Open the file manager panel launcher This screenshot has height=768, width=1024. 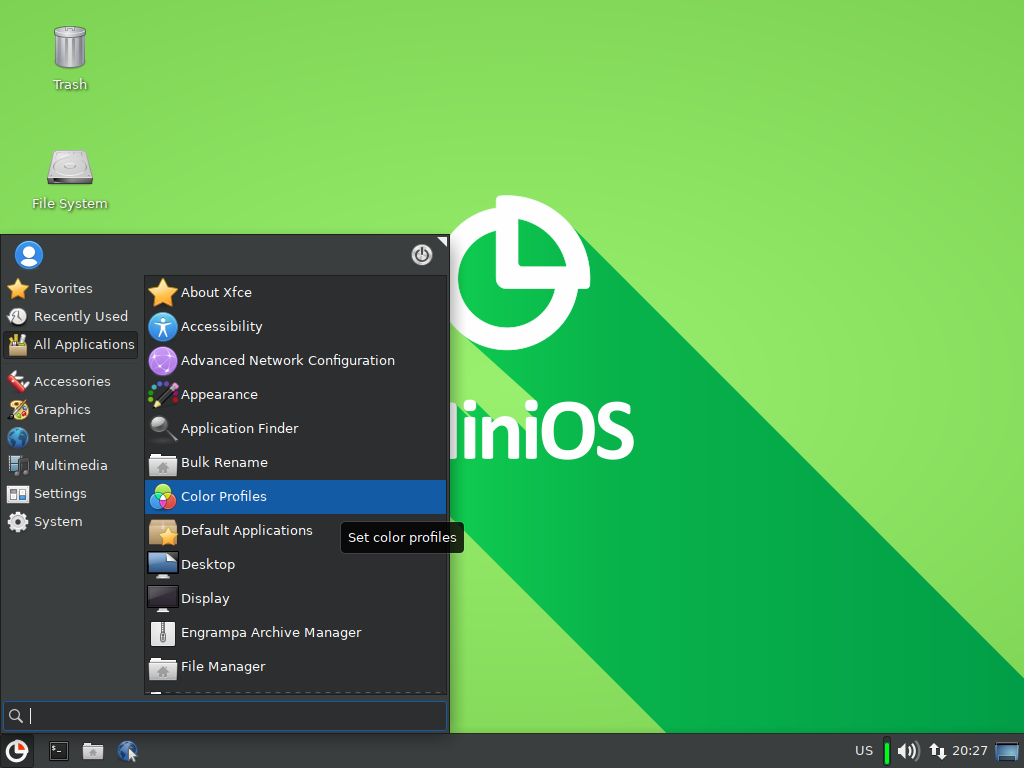93,751
